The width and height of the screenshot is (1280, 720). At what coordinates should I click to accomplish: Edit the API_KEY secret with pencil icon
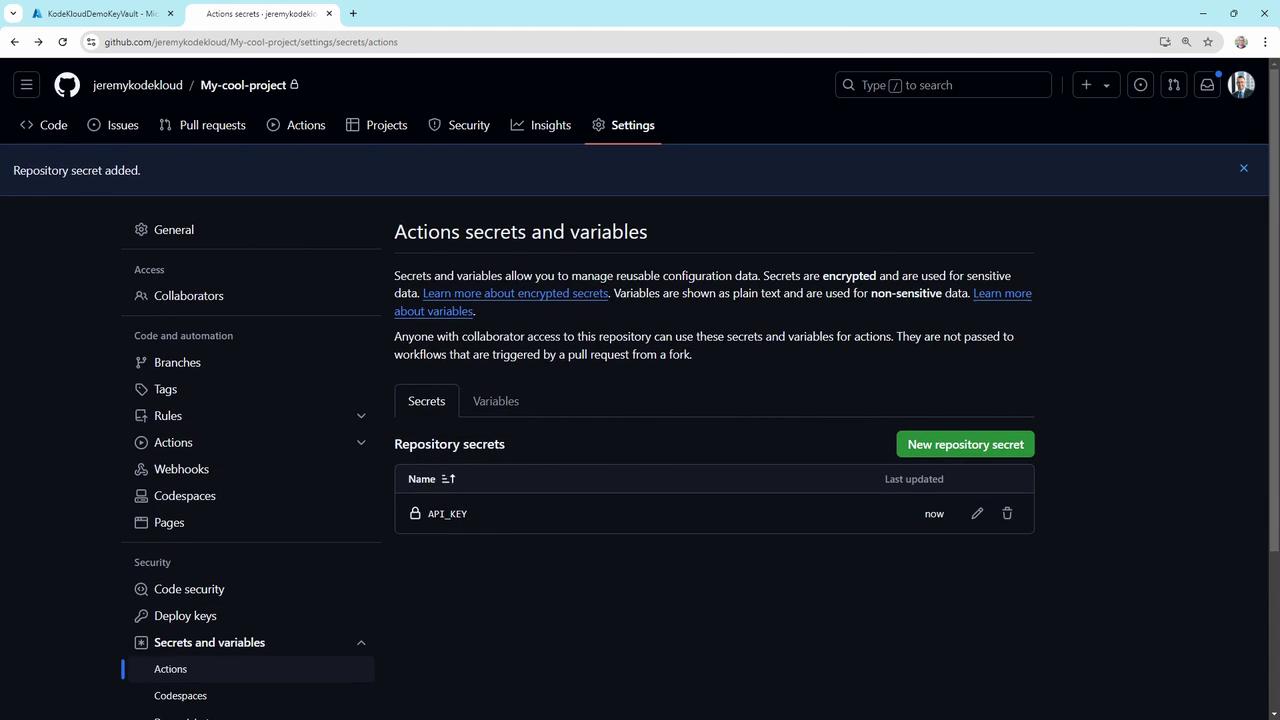pos(977,513)
